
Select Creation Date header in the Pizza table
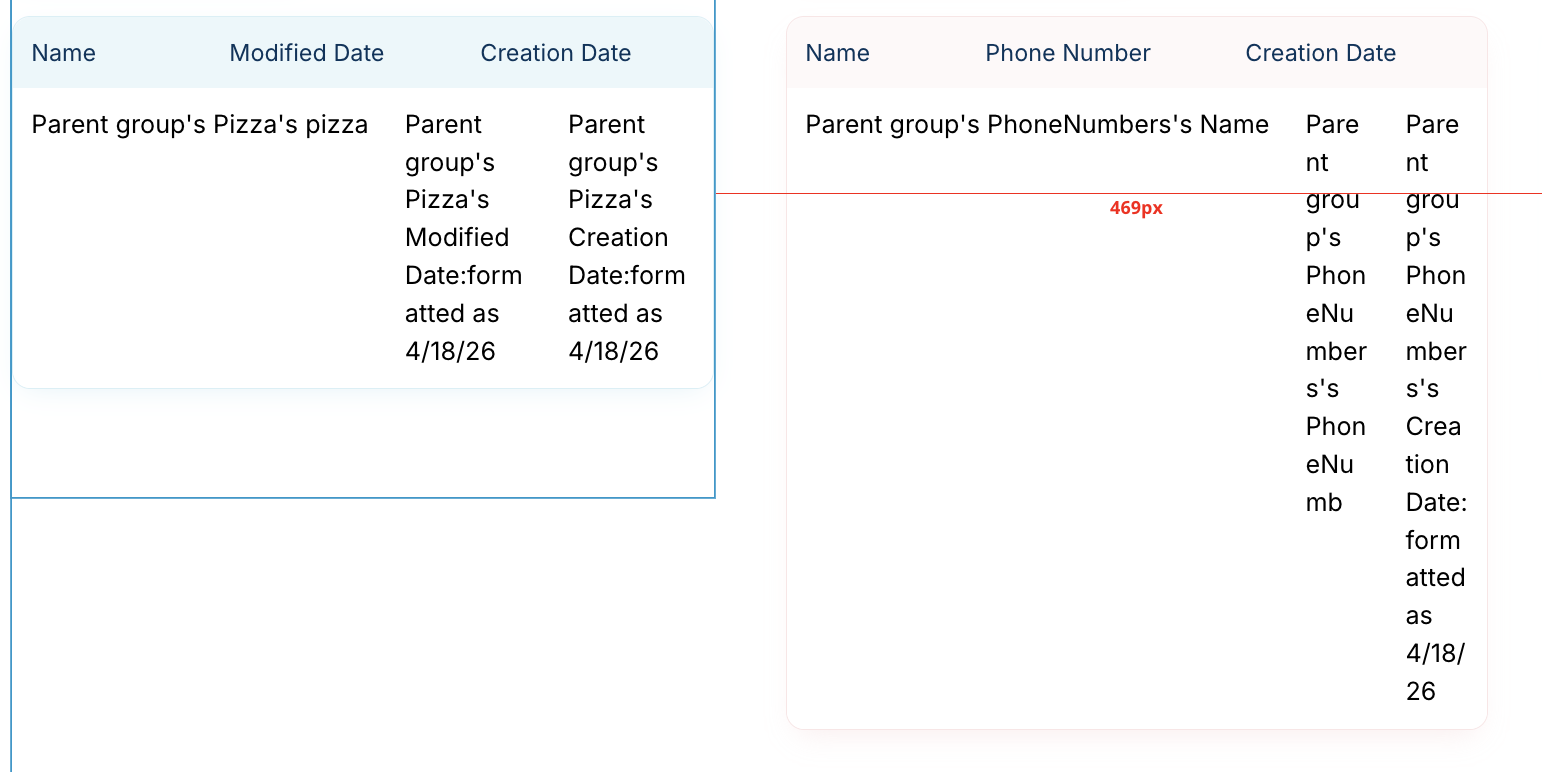coord(555,53)
